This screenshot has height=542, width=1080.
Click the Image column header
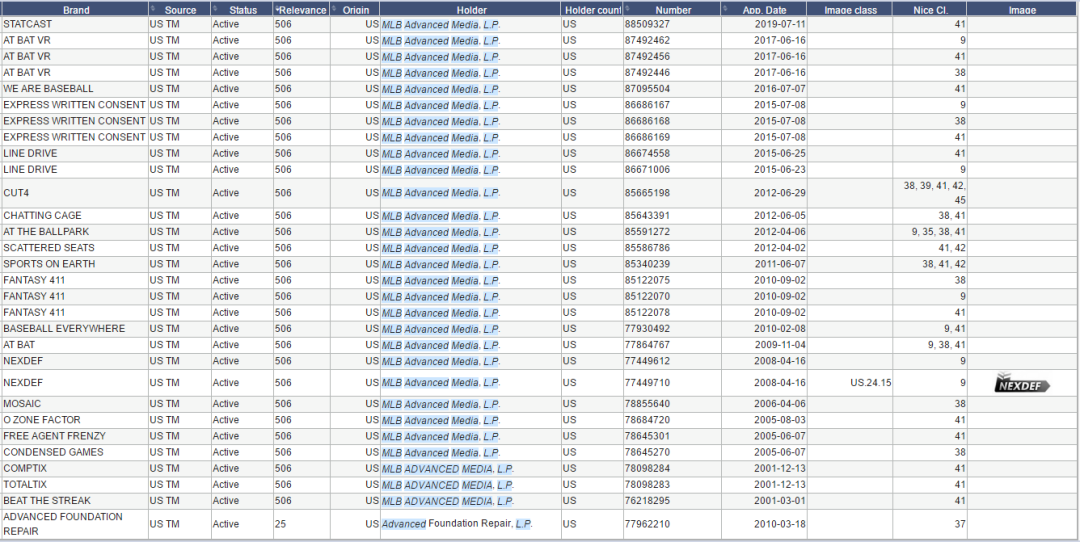1022,10
